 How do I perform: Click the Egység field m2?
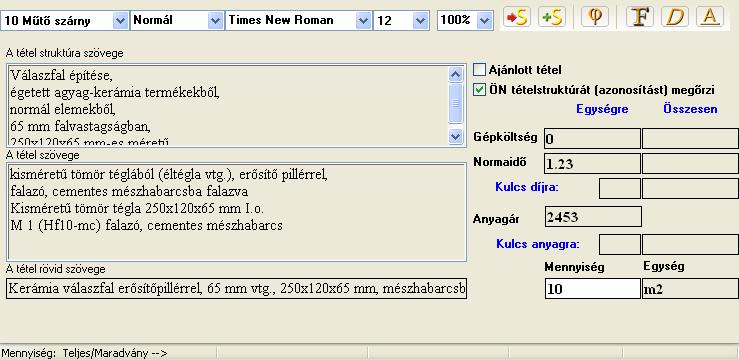pyautogui.click(x=690, y=288)
